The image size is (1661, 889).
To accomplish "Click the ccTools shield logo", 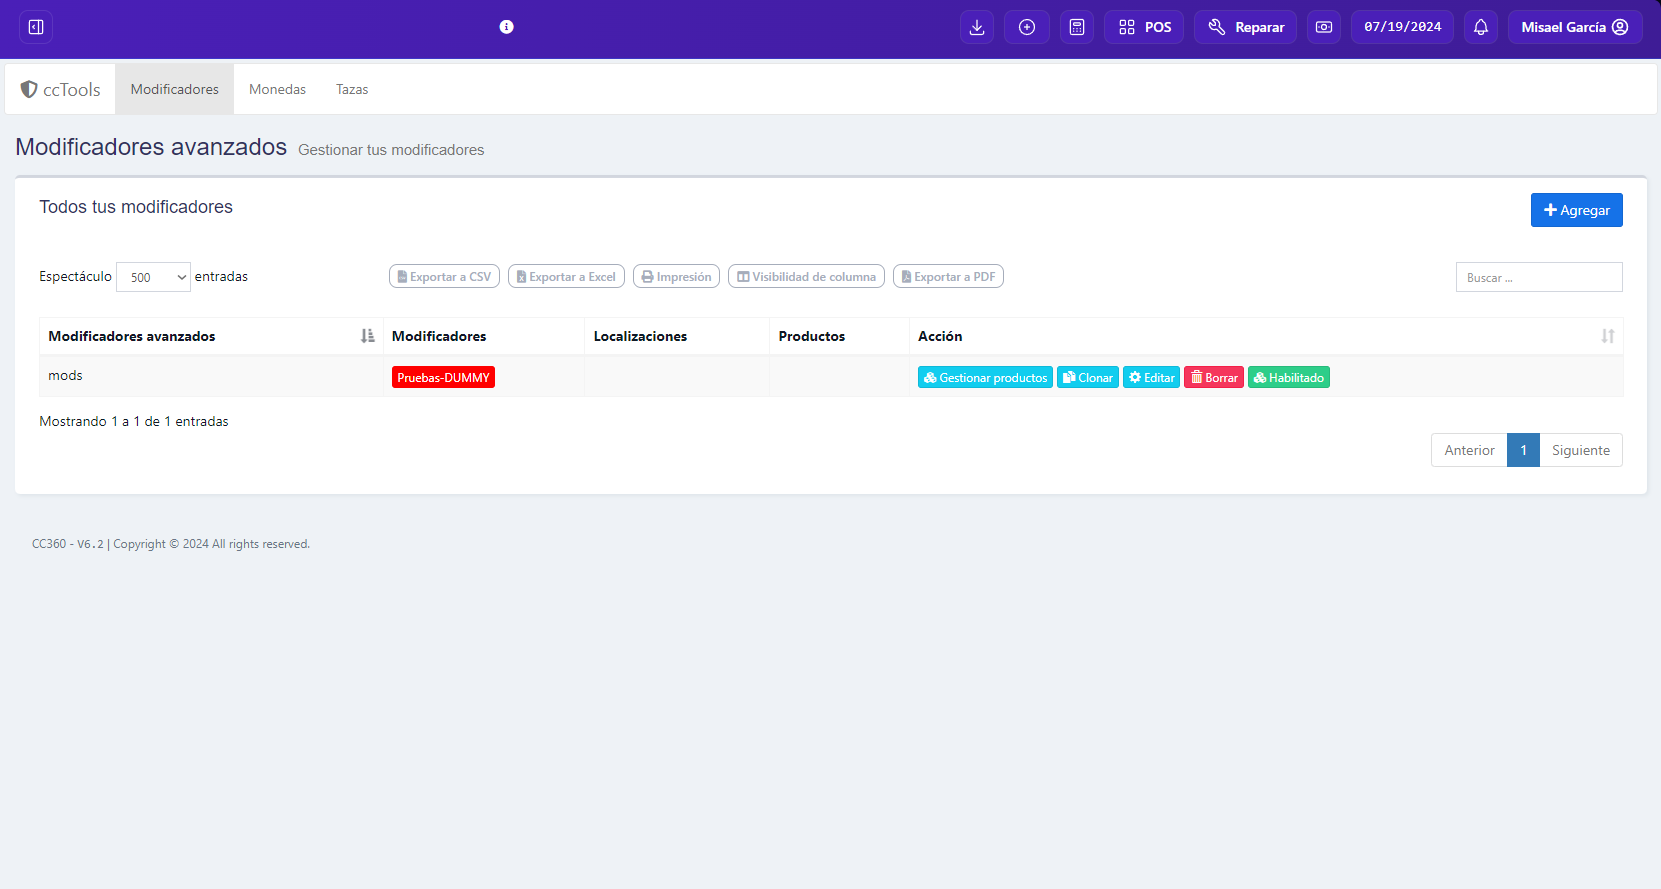I will coord(61,89).
